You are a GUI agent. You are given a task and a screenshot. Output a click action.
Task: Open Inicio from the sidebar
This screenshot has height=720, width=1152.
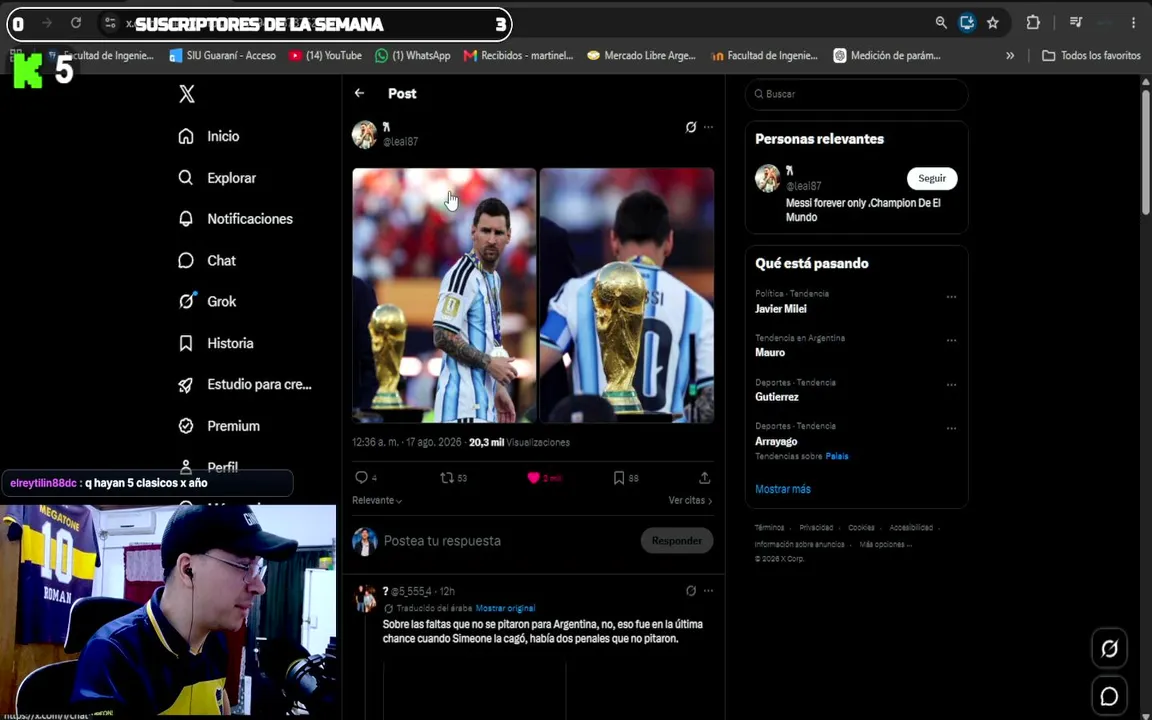pyautogui.click(x=209, y=136)
